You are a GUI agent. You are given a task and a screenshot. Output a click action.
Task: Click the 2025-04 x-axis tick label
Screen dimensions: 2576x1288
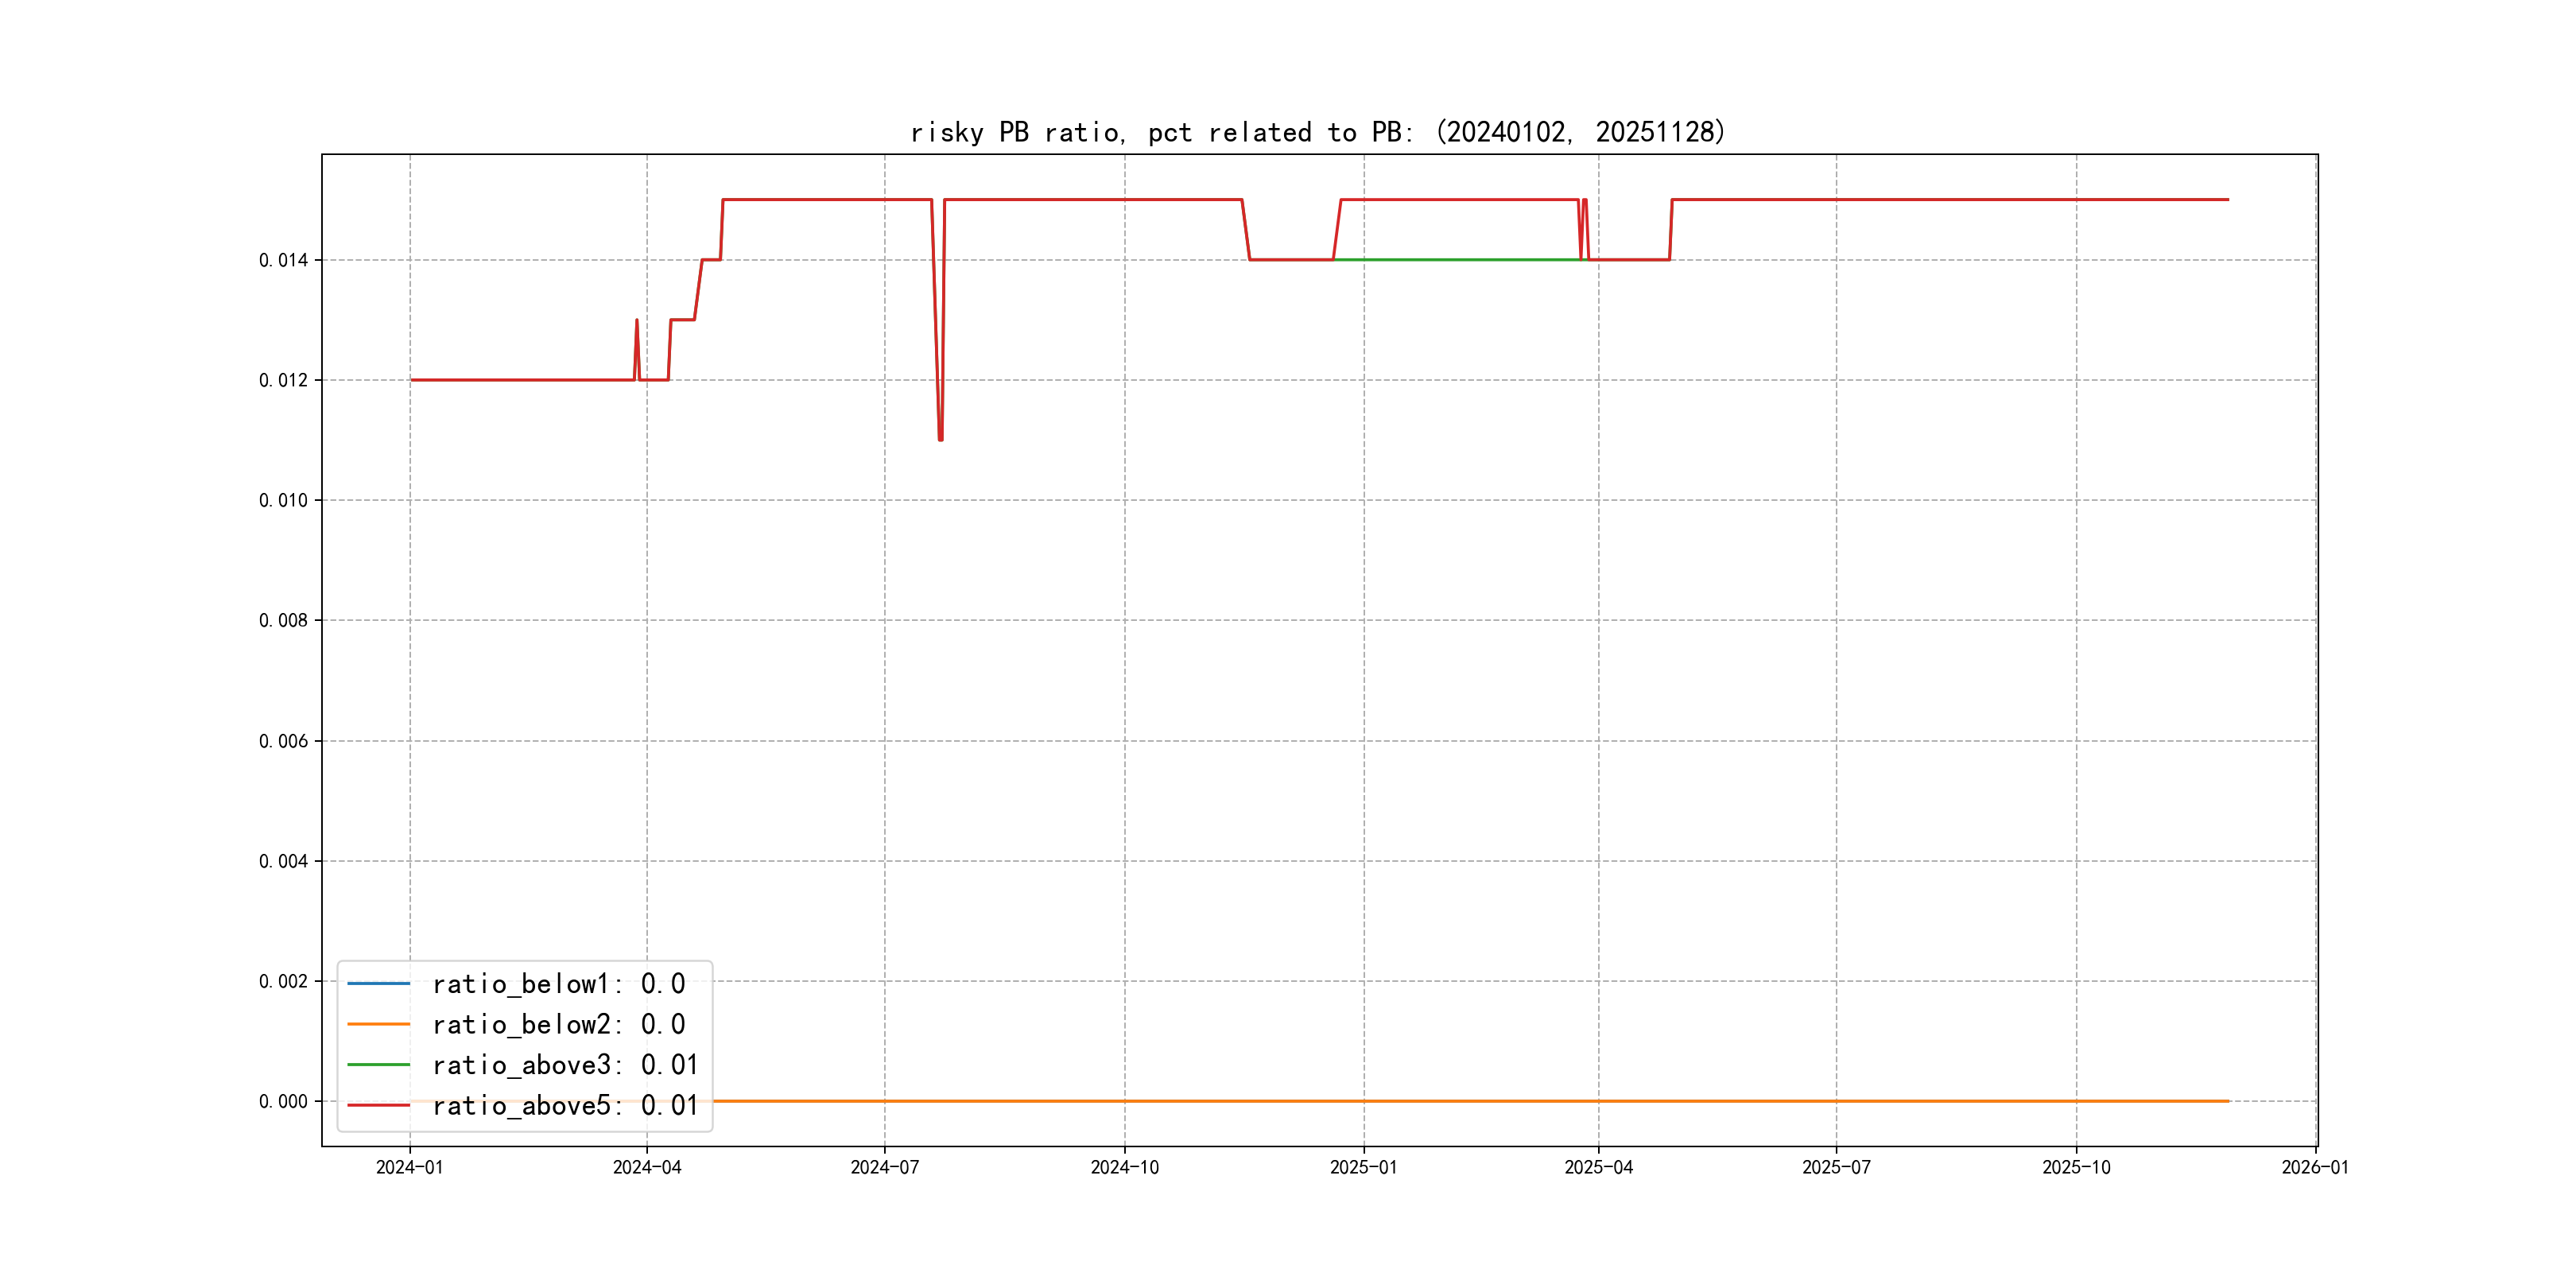click(x=1598, y=1167)
